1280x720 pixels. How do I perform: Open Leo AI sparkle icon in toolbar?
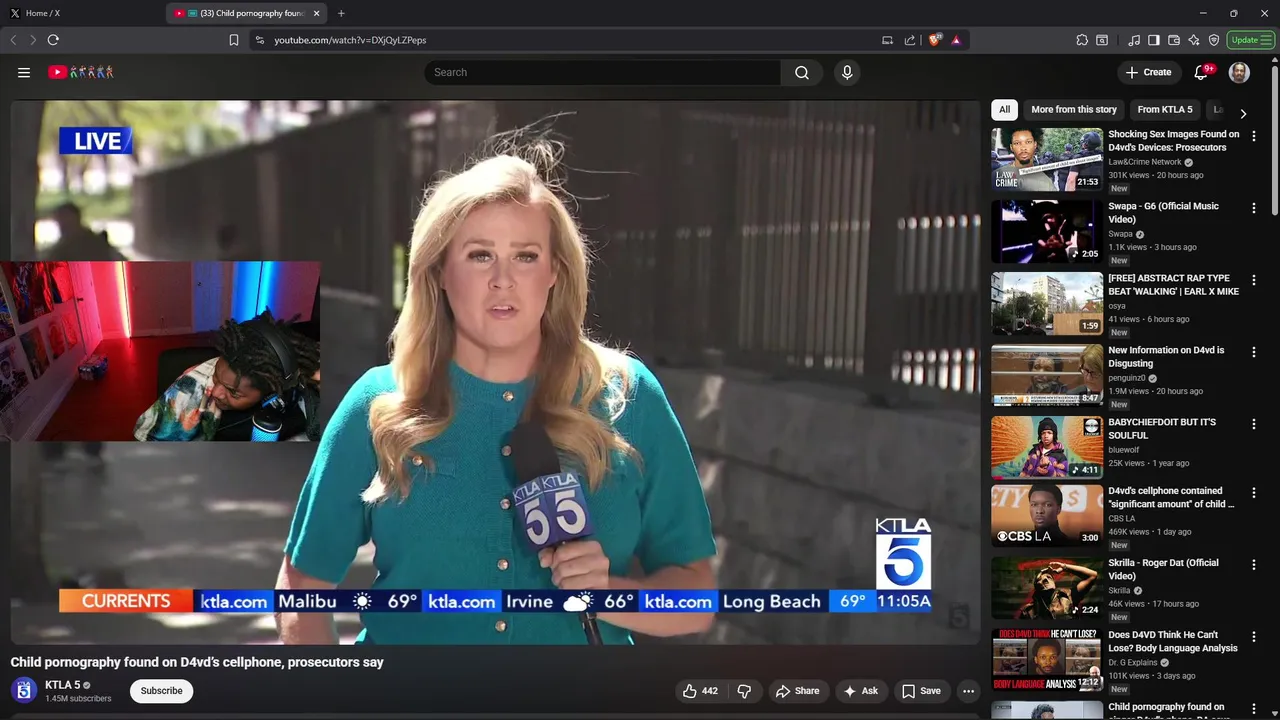point(1194,40)
